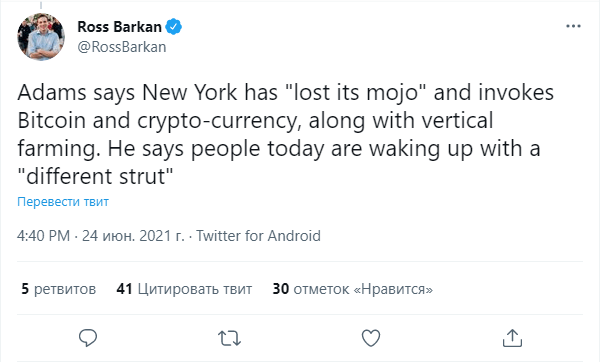
Task: Expand the three-dot more options menu
Action: 573,26
